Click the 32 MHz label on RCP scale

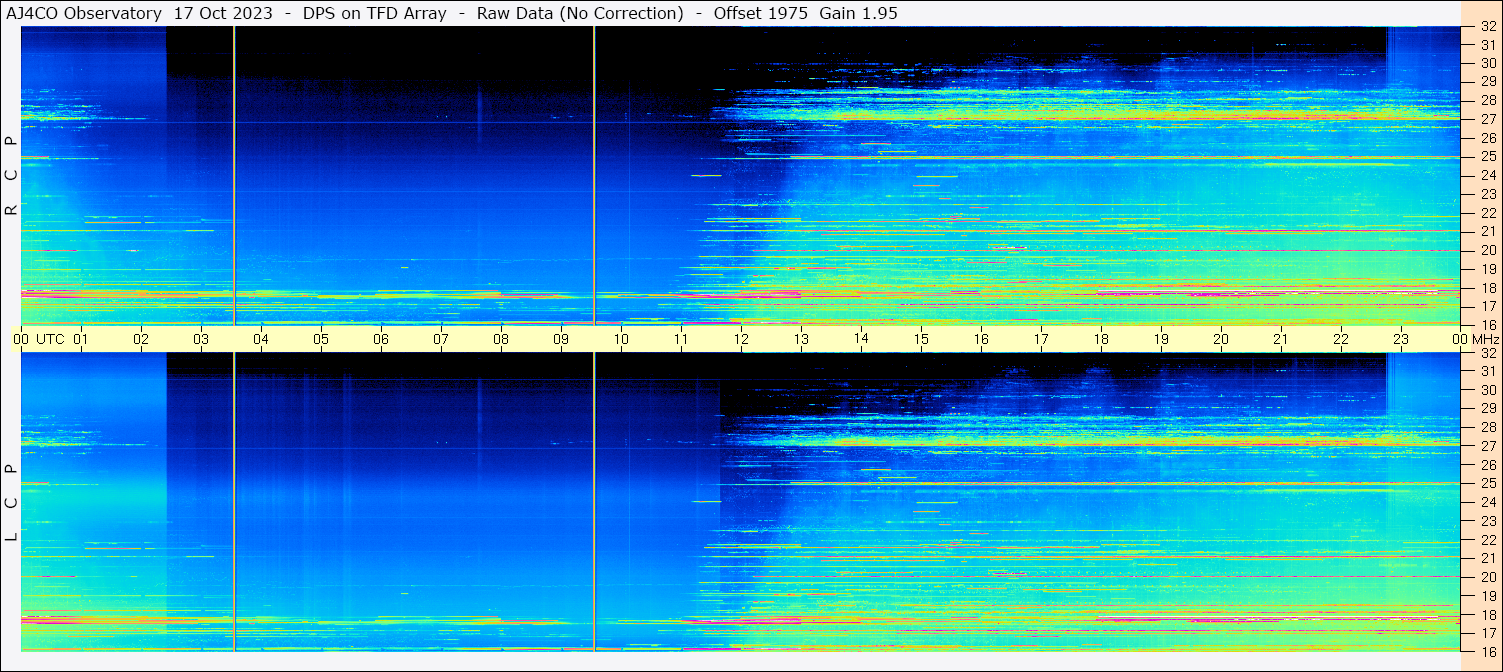(1487, 27)
